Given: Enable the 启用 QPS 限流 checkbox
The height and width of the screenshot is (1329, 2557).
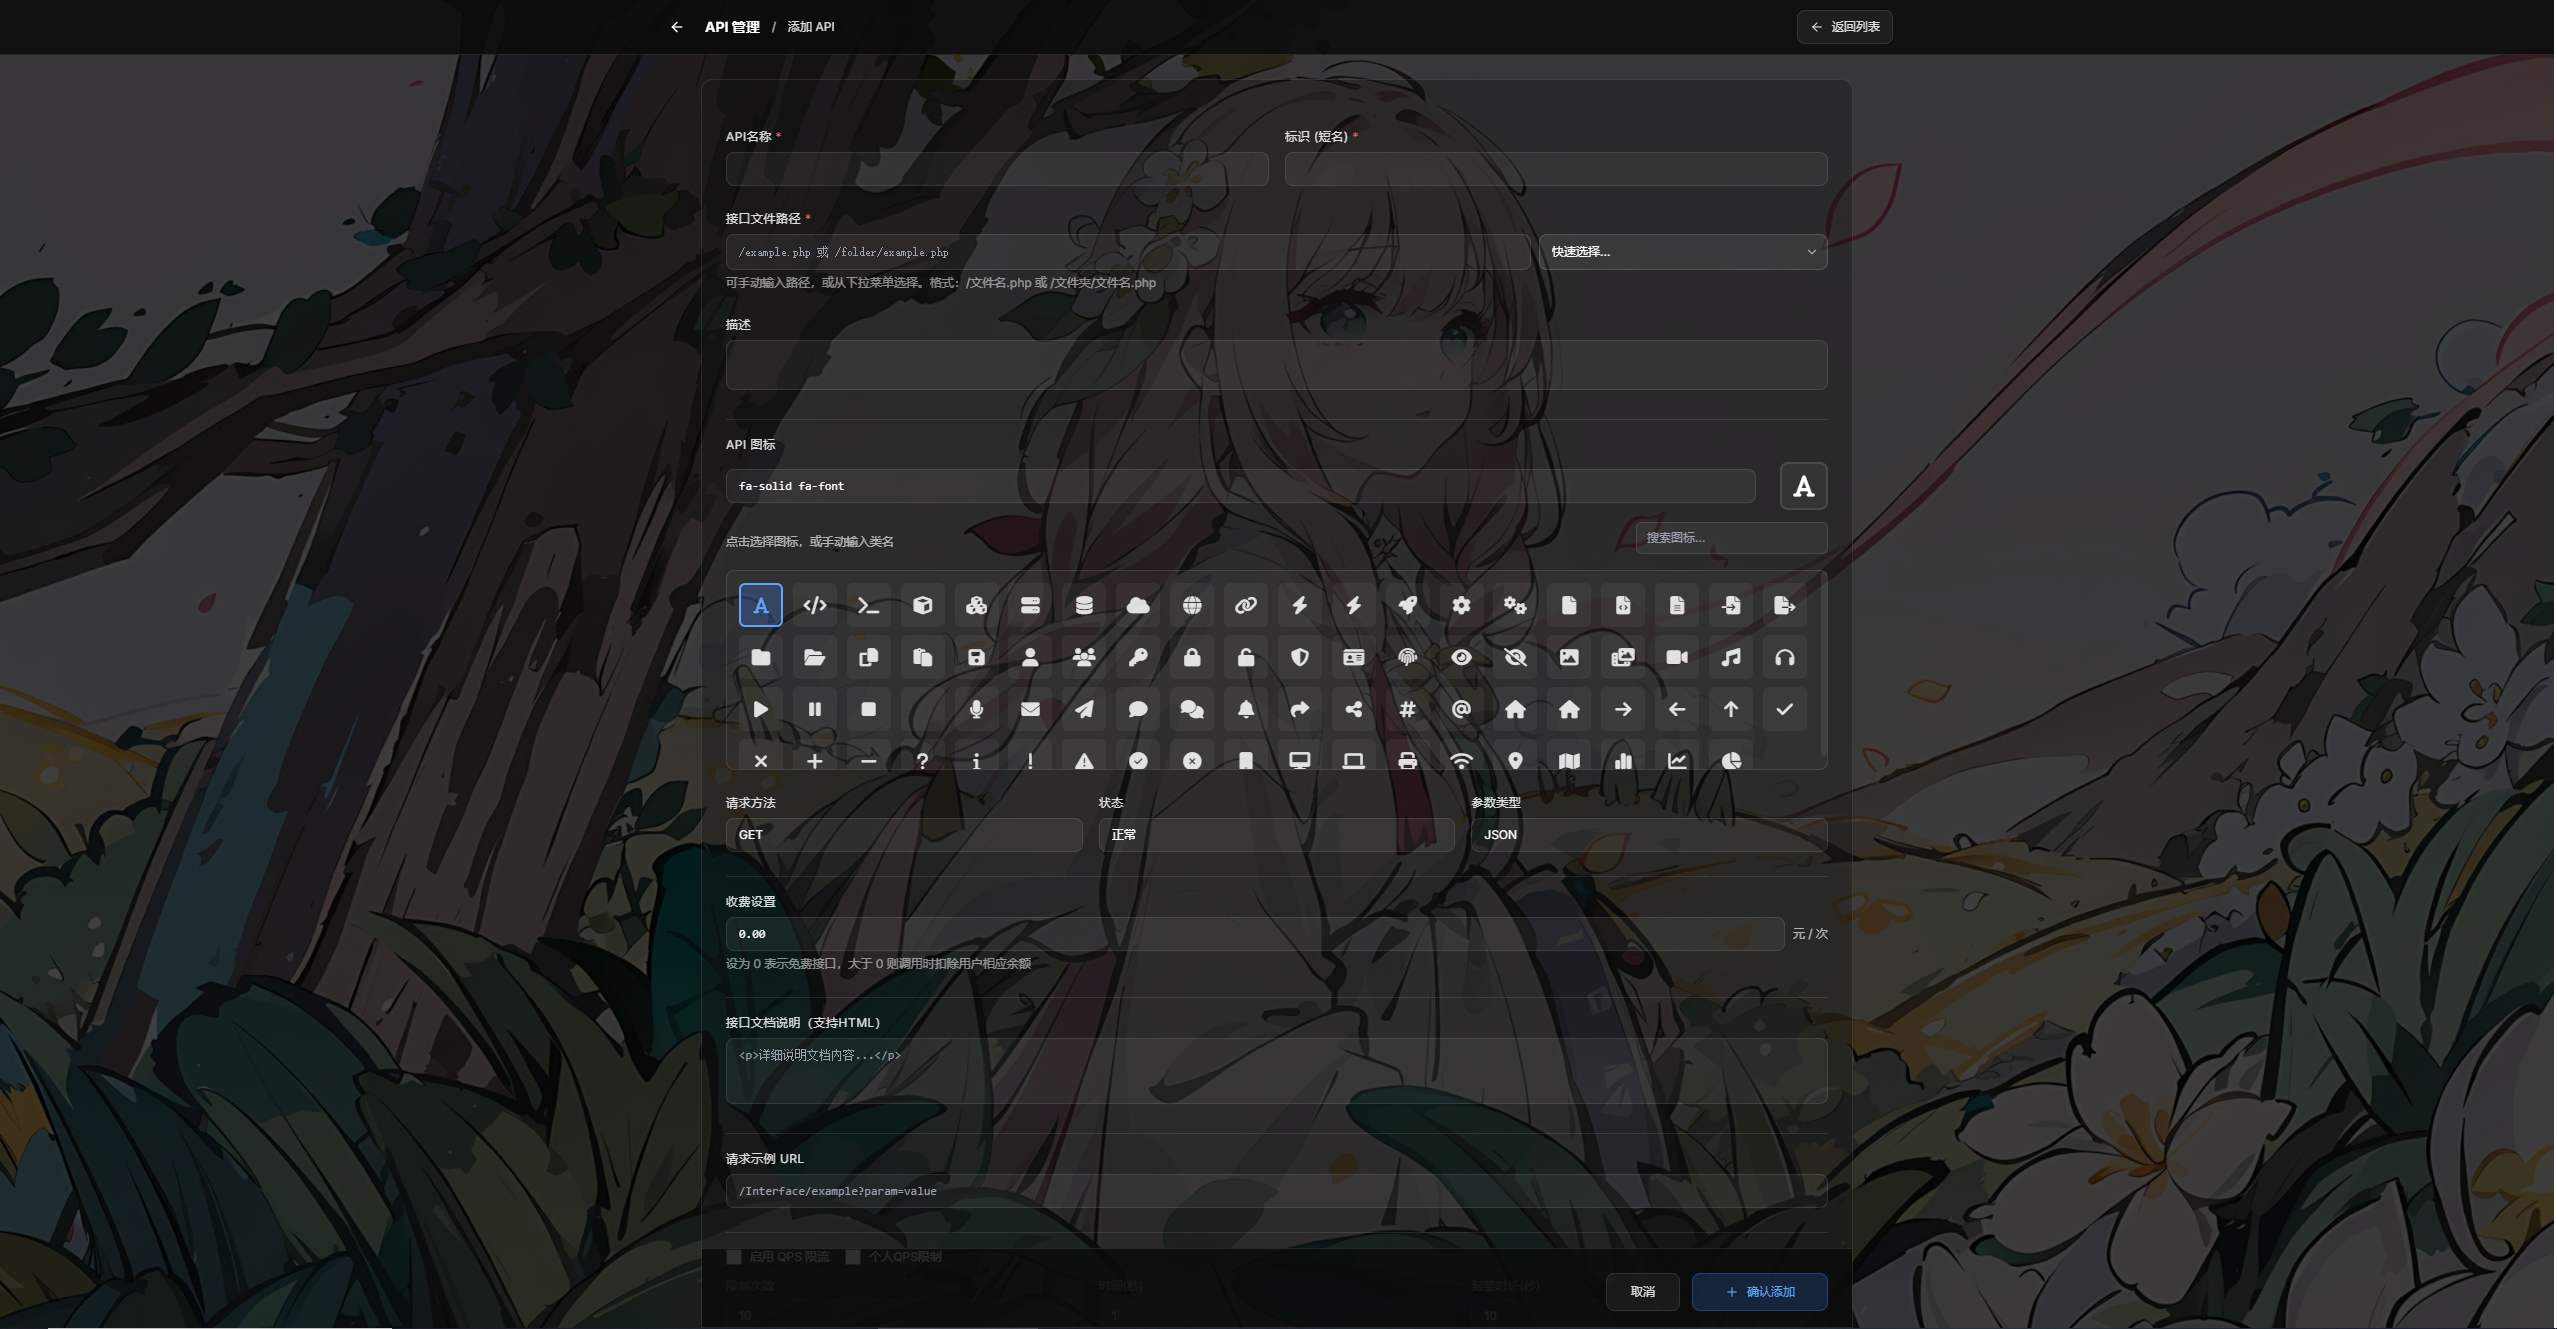Looking at the screenshot, I should (x=734, y=1257).
